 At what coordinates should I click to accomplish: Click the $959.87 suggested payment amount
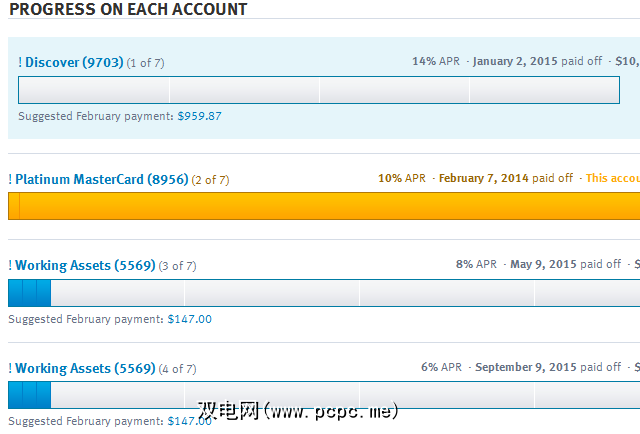199,116
